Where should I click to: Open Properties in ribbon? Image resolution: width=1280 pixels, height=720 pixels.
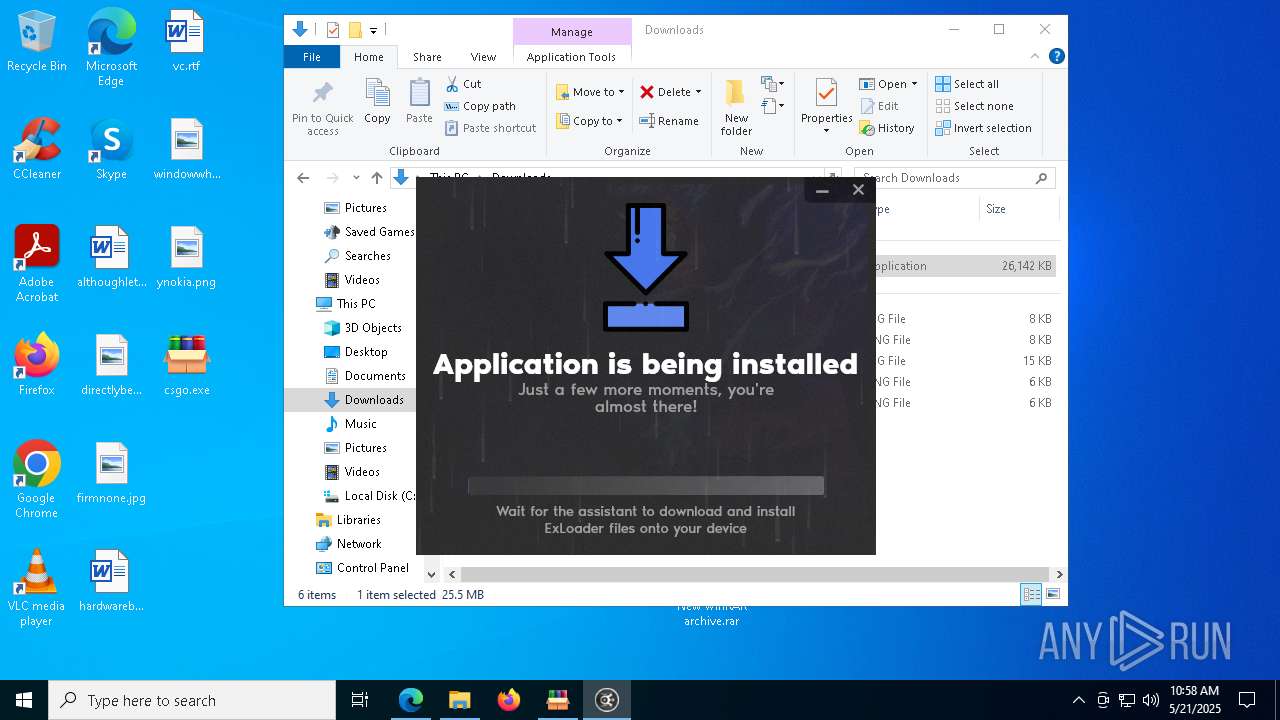[826, 106]
